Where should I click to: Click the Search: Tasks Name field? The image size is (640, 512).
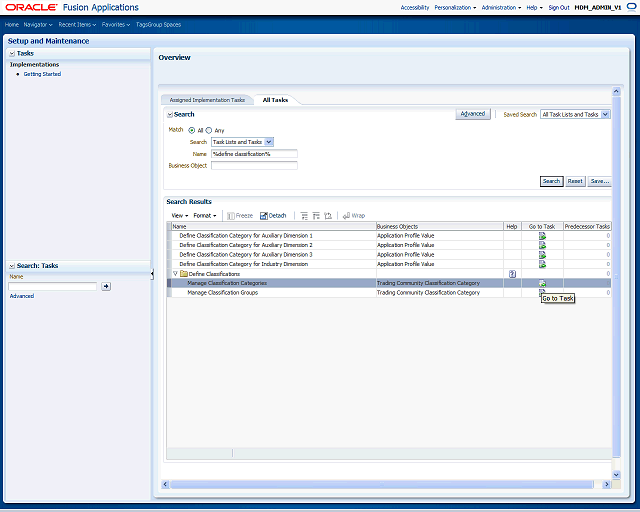[53, 286]
